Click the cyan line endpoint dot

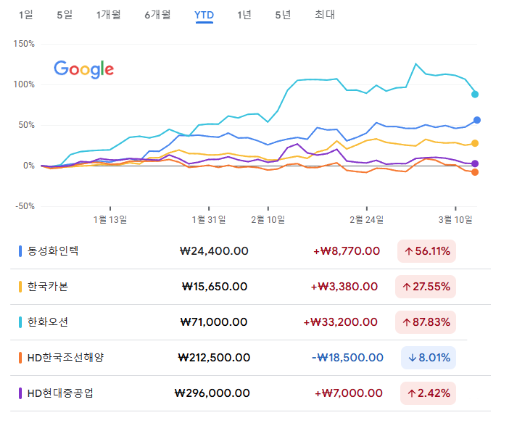[475, 94]
